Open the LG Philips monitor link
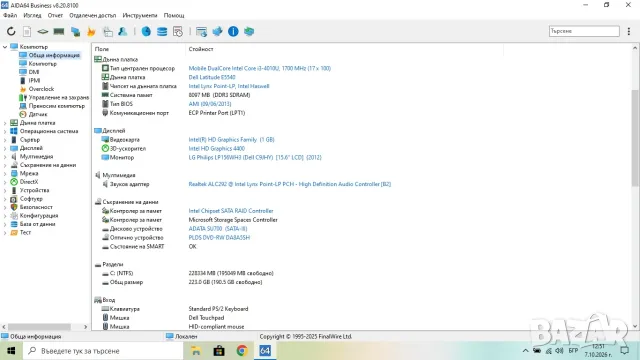The width and height of the screenshot is (640, 360). (x=255, y=158)
